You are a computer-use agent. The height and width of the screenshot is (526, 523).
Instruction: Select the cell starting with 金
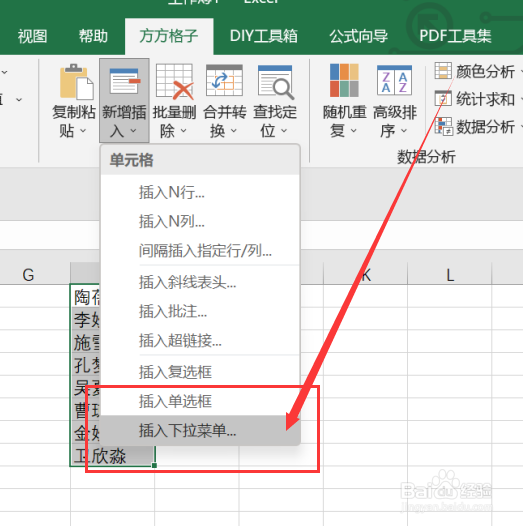[x=86, y=432]
